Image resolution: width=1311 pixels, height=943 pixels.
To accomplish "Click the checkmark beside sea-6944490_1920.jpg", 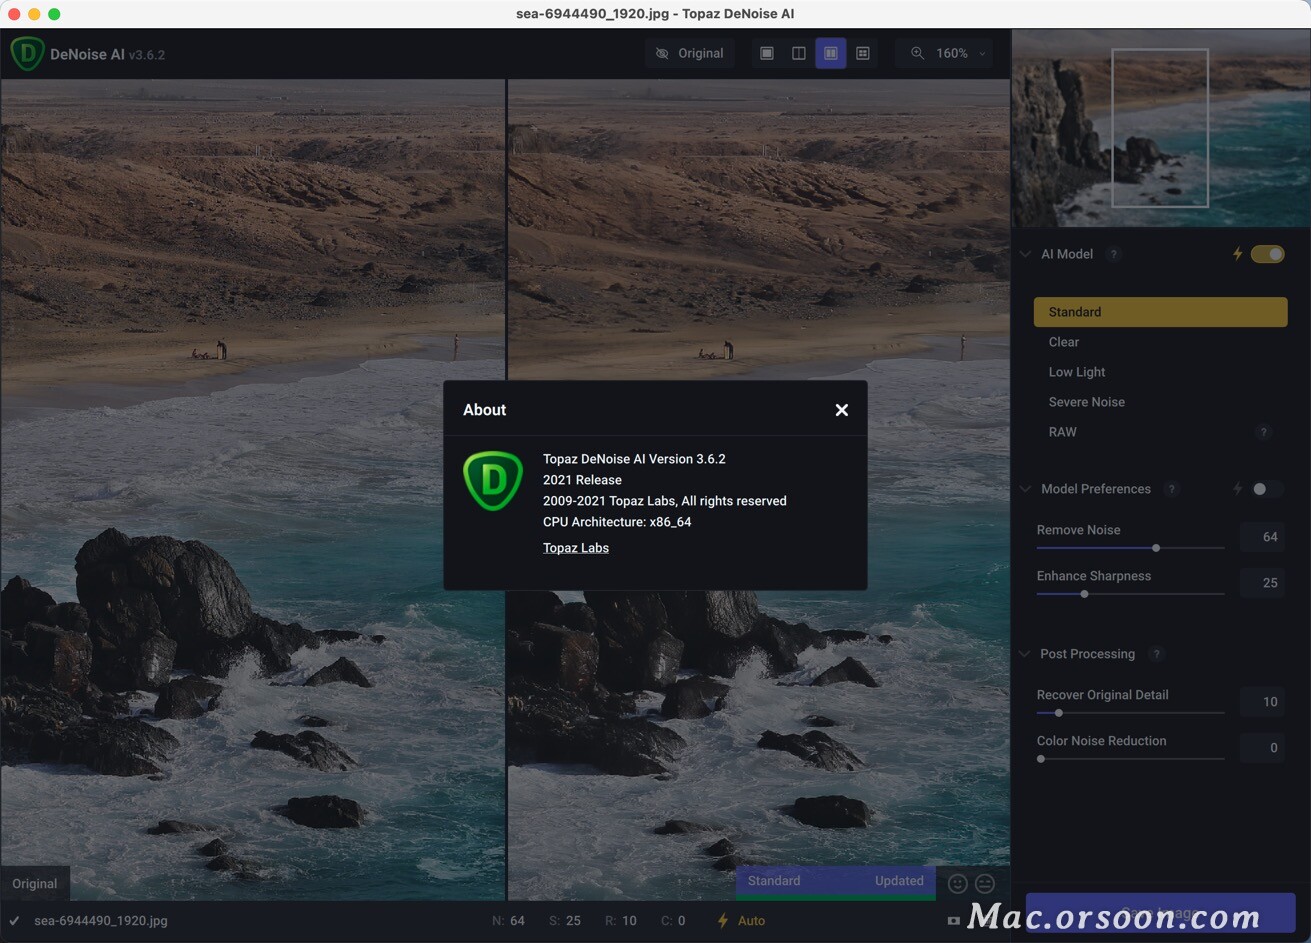I will coord(14,921).
